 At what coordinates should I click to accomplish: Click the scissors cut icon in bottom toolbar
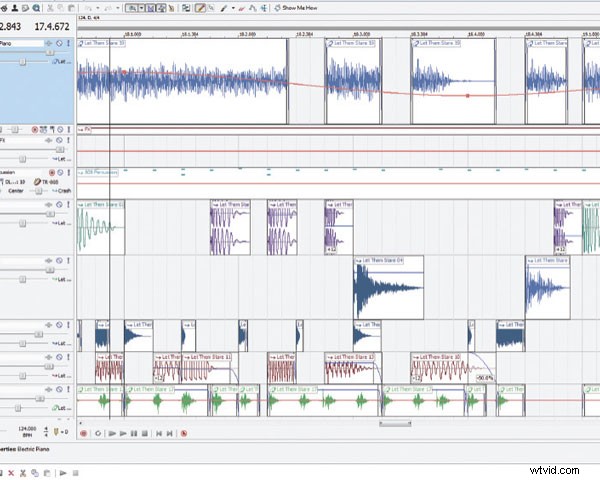(x=23, y=473)
